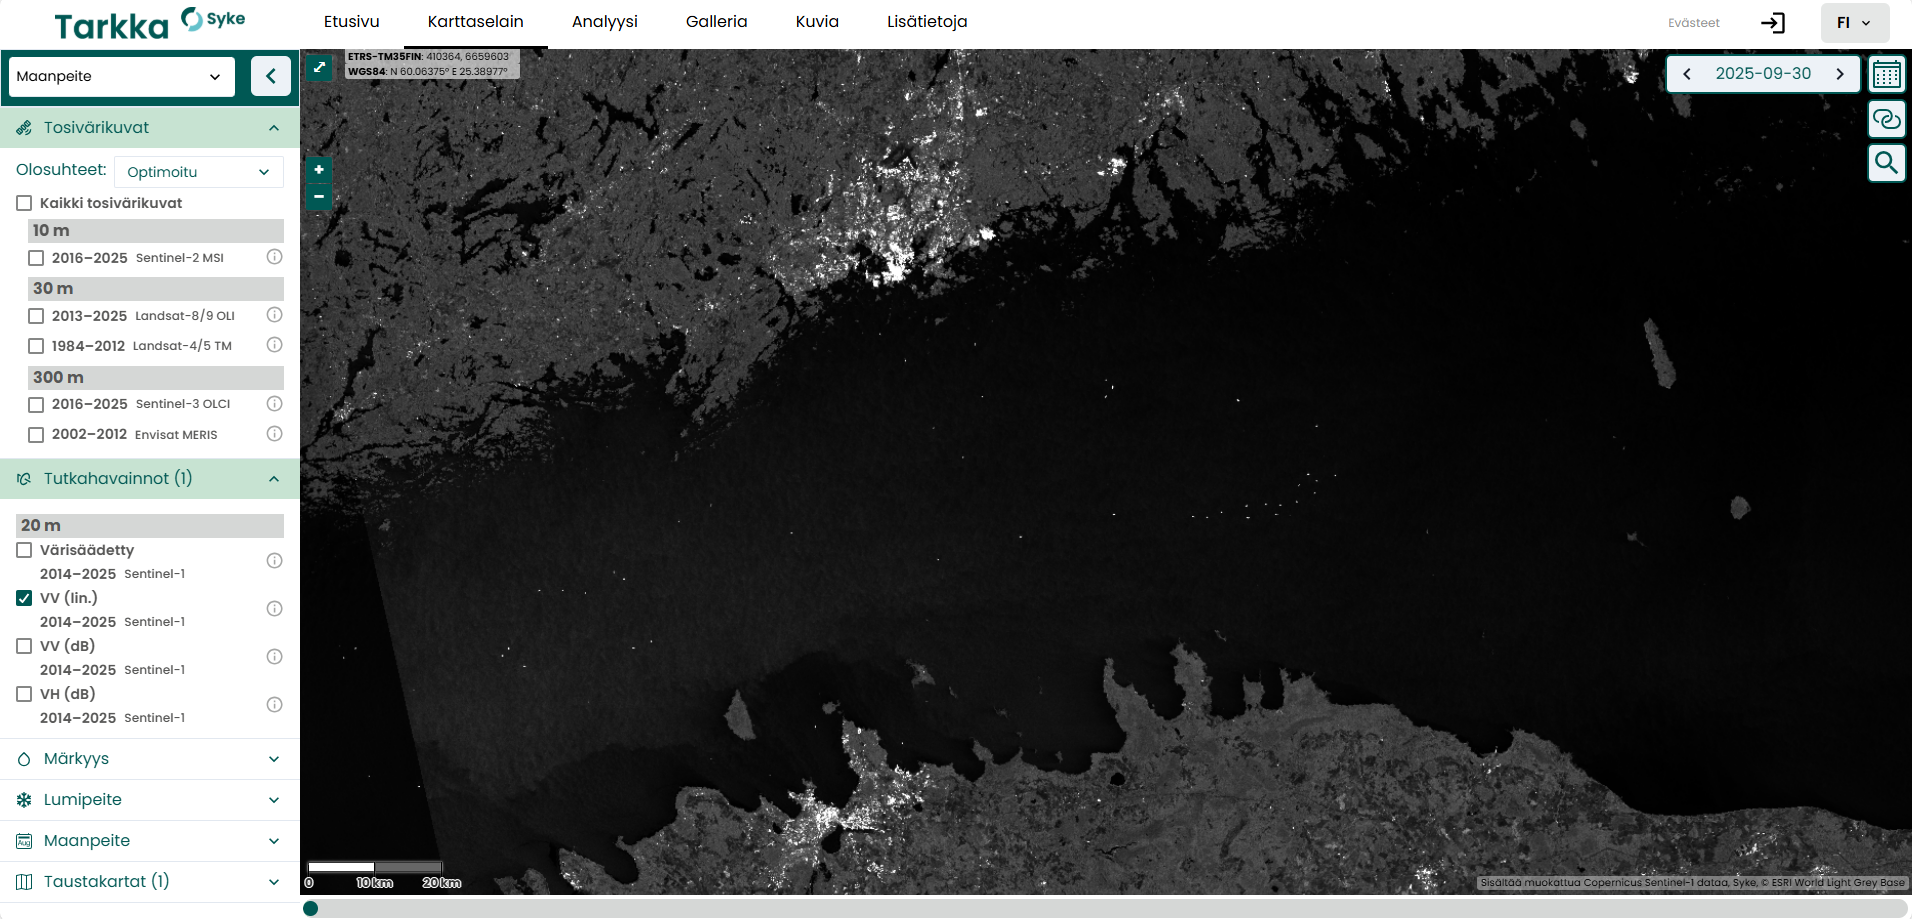Collapse the left sidebar panel
1912x919 pixels.
click(x=271, y=76)
